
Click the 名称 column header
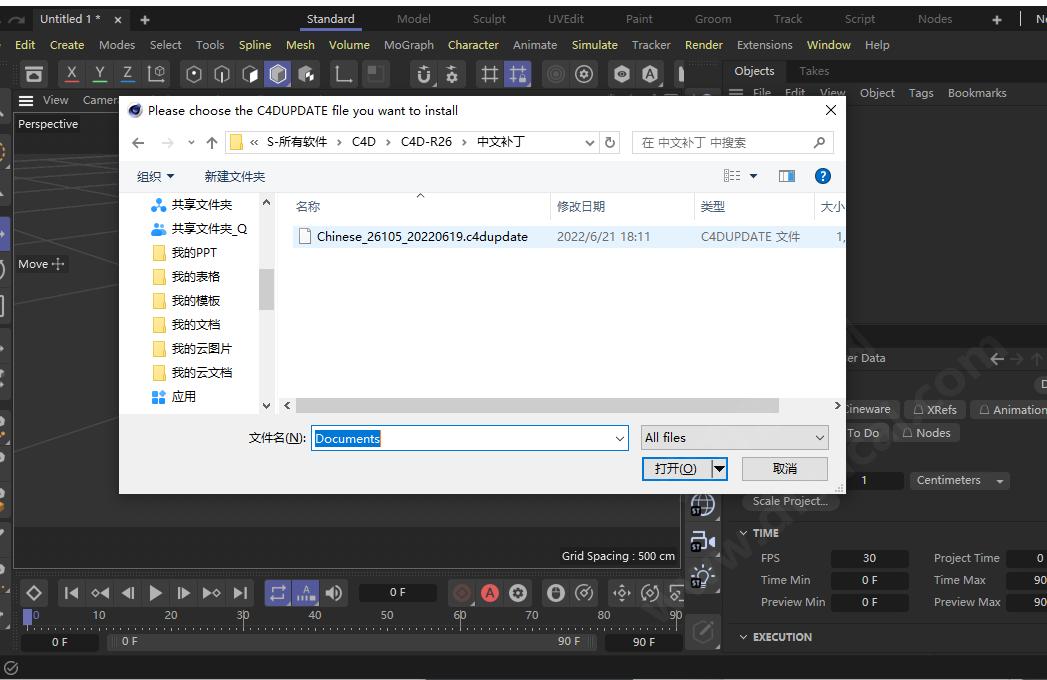[x=308, y=206]
